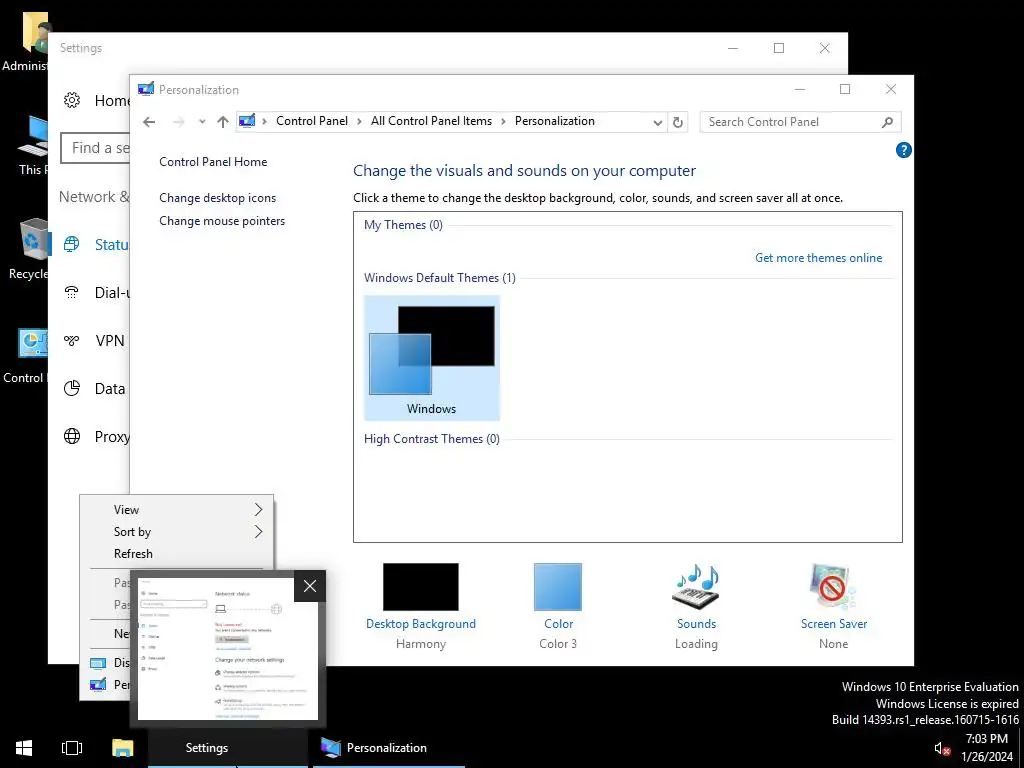Click All Control Panel Items breadcrumb
This screenshot has width=1024, height=768.
pos(431,121)
